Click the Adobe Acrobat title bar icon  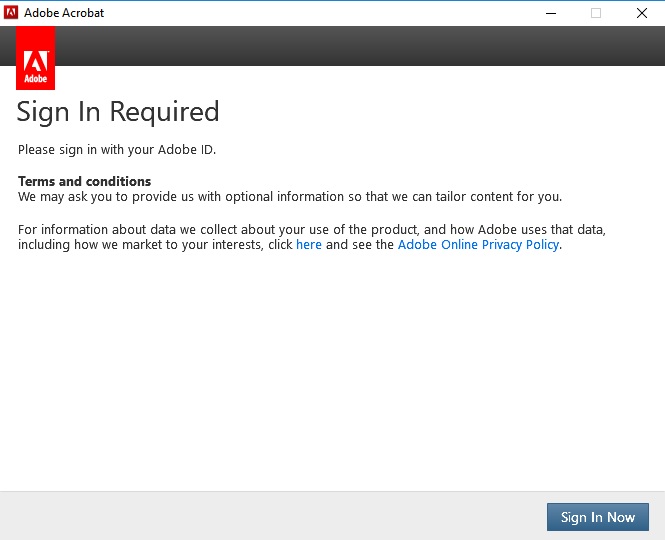11,13
